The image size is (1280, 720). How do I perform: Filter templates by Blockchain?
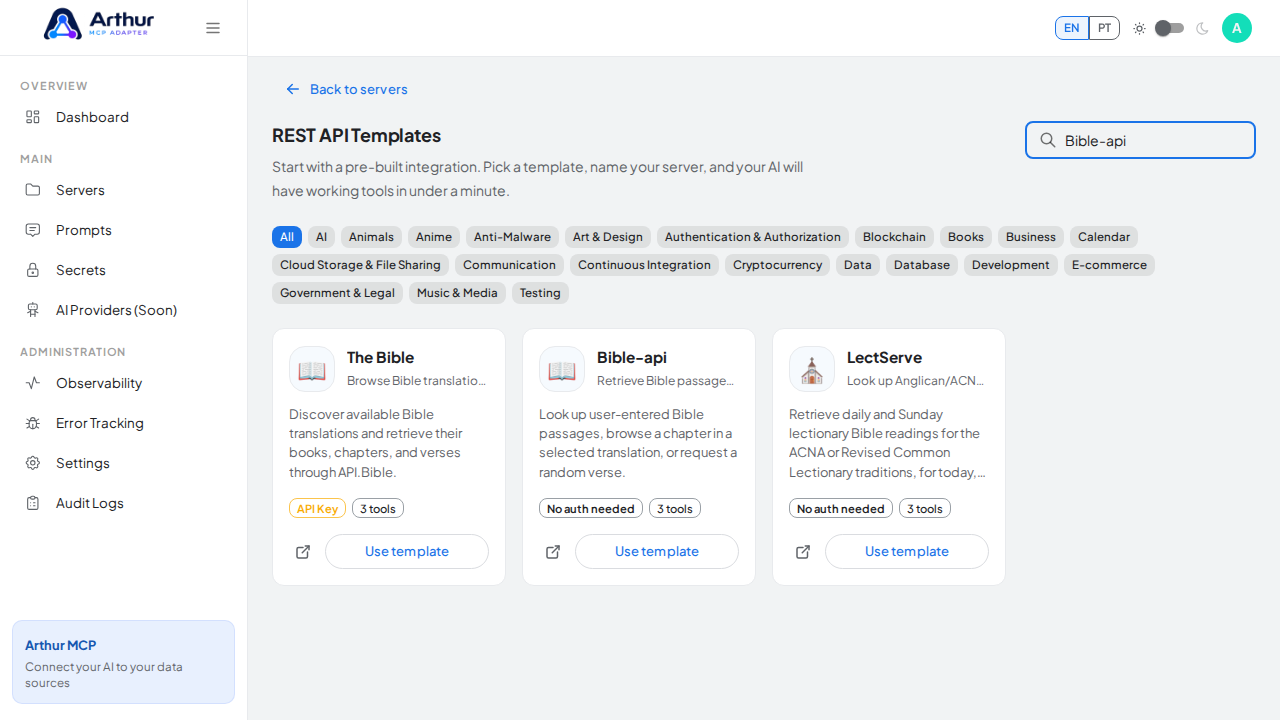[x=894, y=237]
